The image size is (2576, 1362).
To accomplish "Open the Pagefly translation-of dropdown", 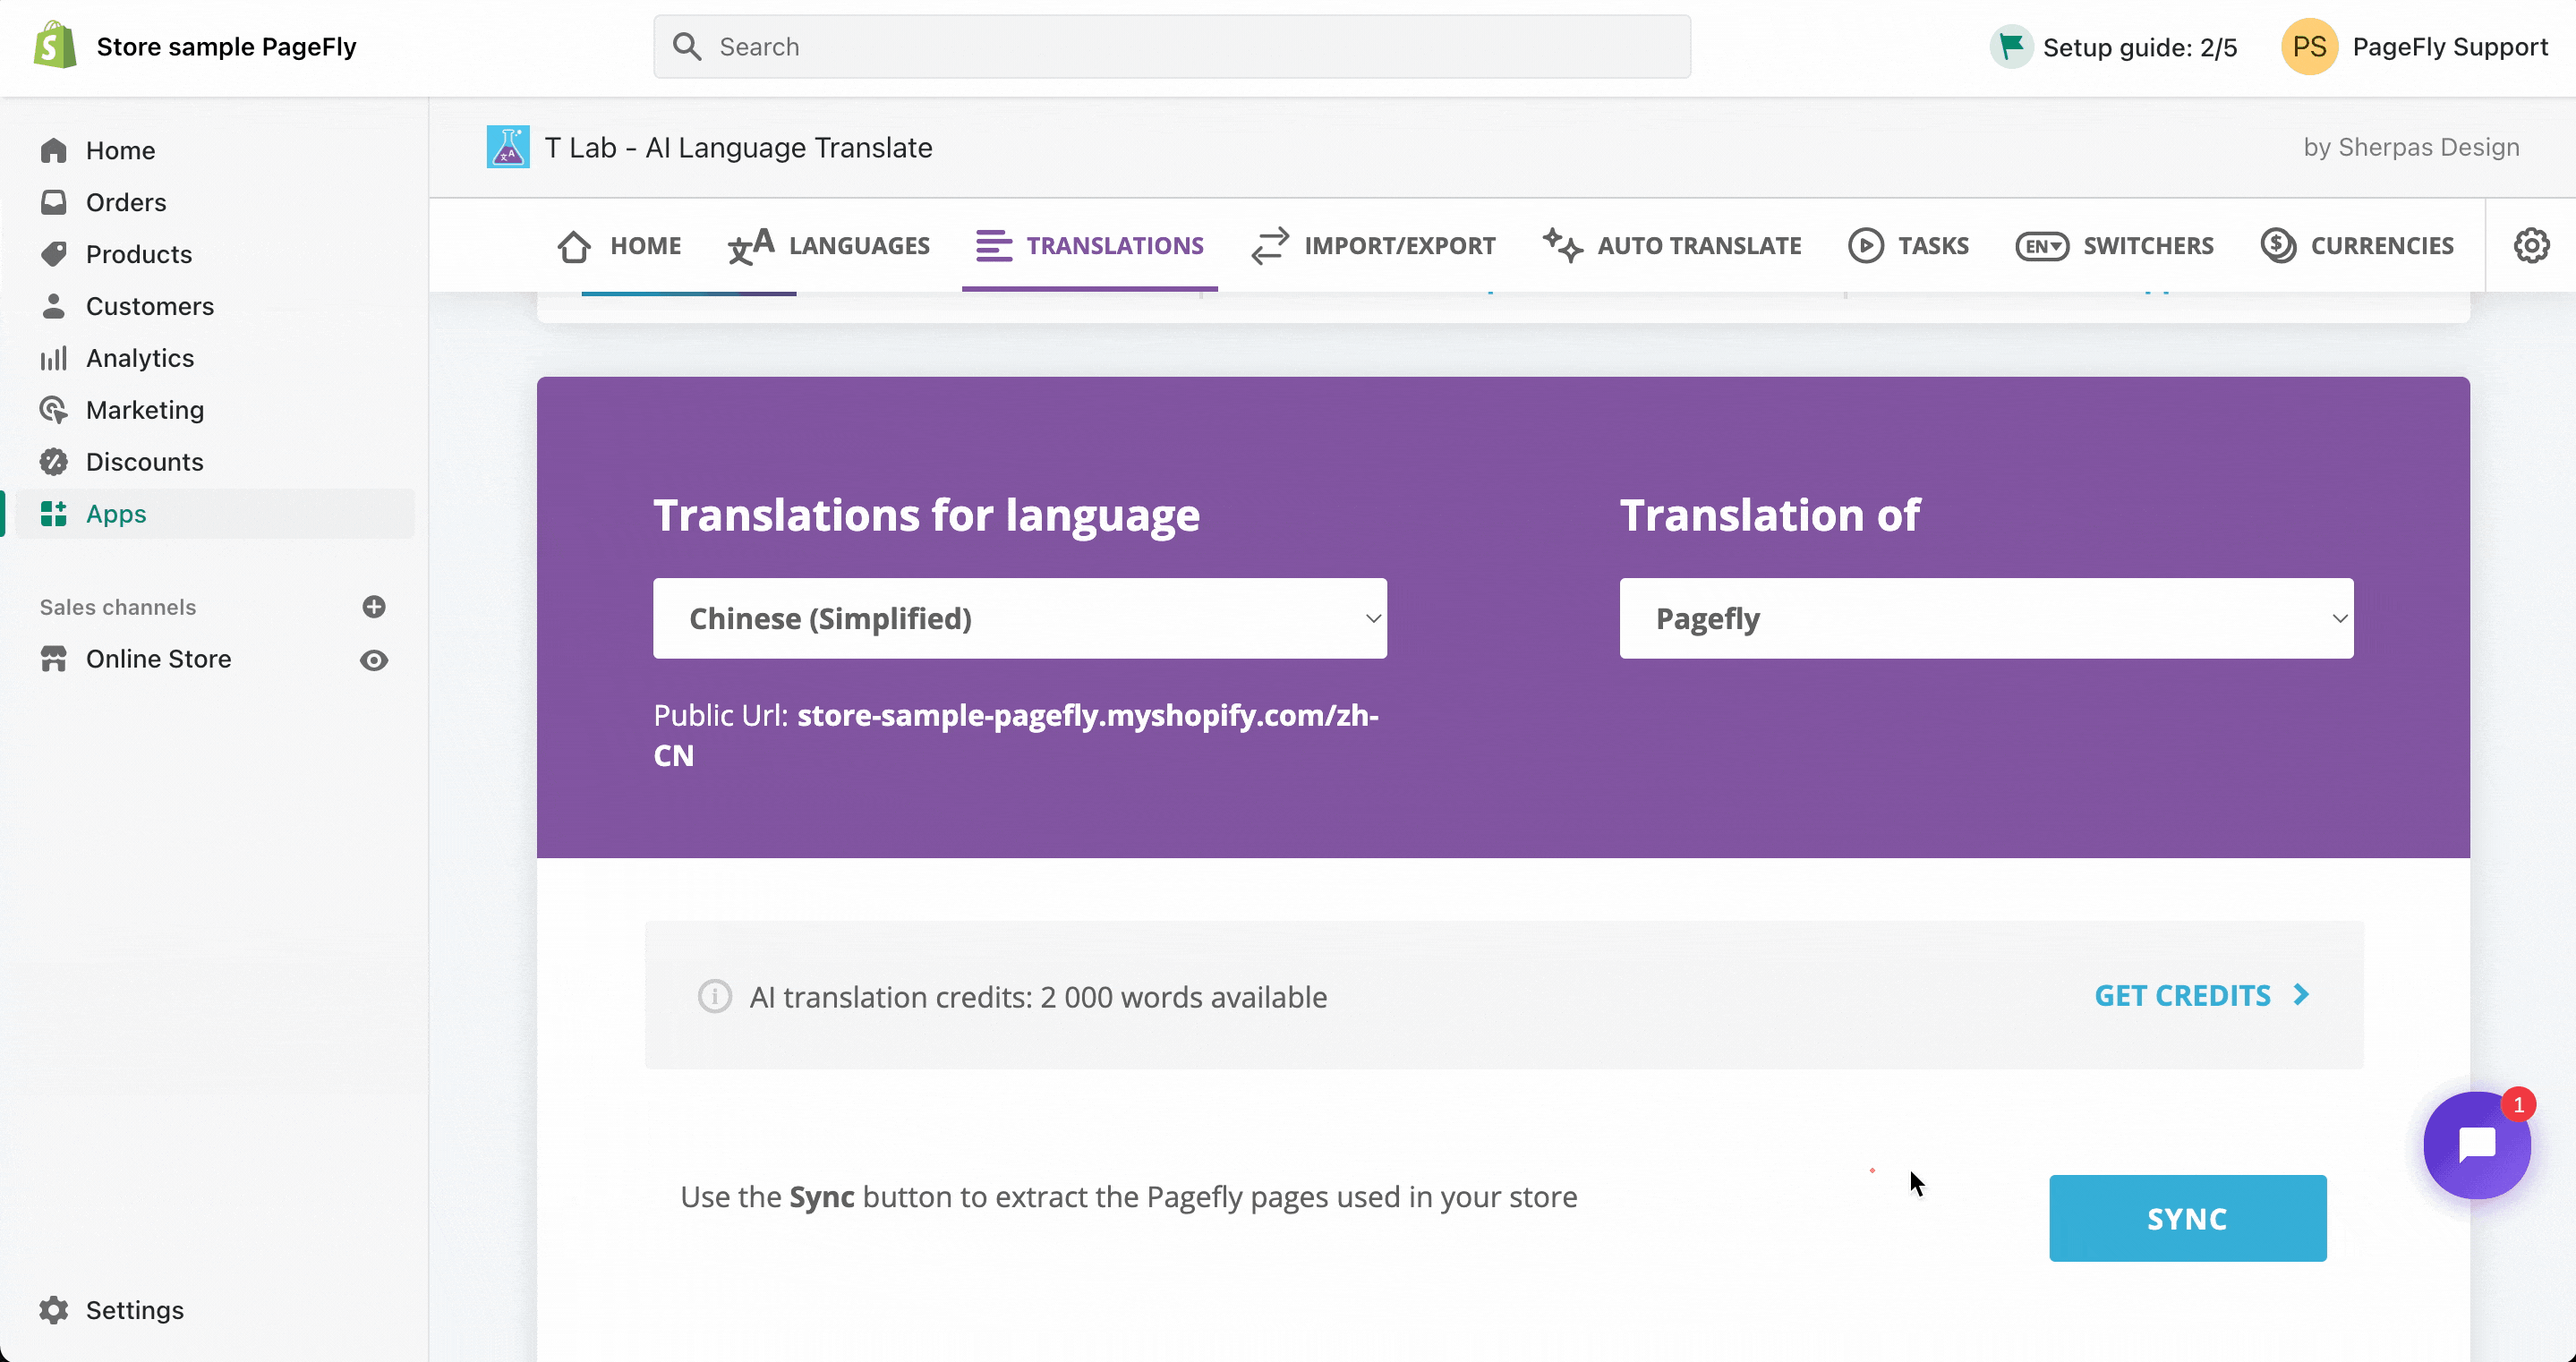I will coord(1986,618).
